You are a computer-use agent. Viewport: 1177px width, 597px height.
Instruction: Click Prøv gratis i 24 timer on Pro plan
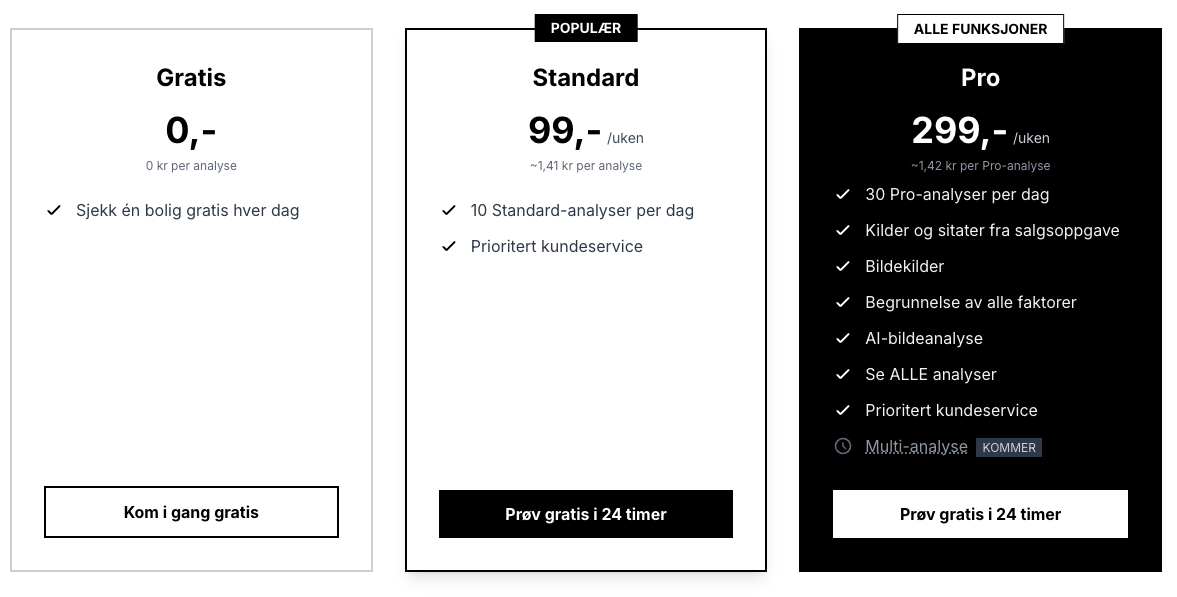(x=980, y=514)
